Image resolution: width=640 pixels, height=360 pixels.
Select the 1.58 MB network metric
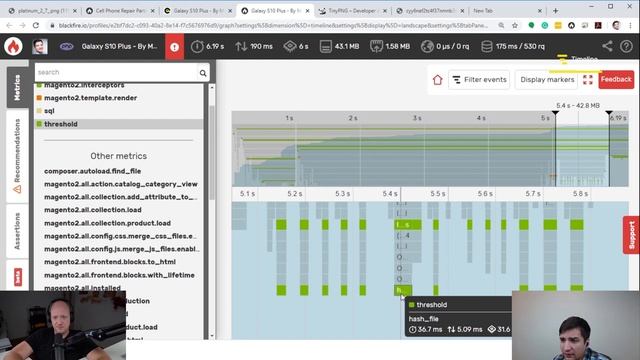click(390, 47)
